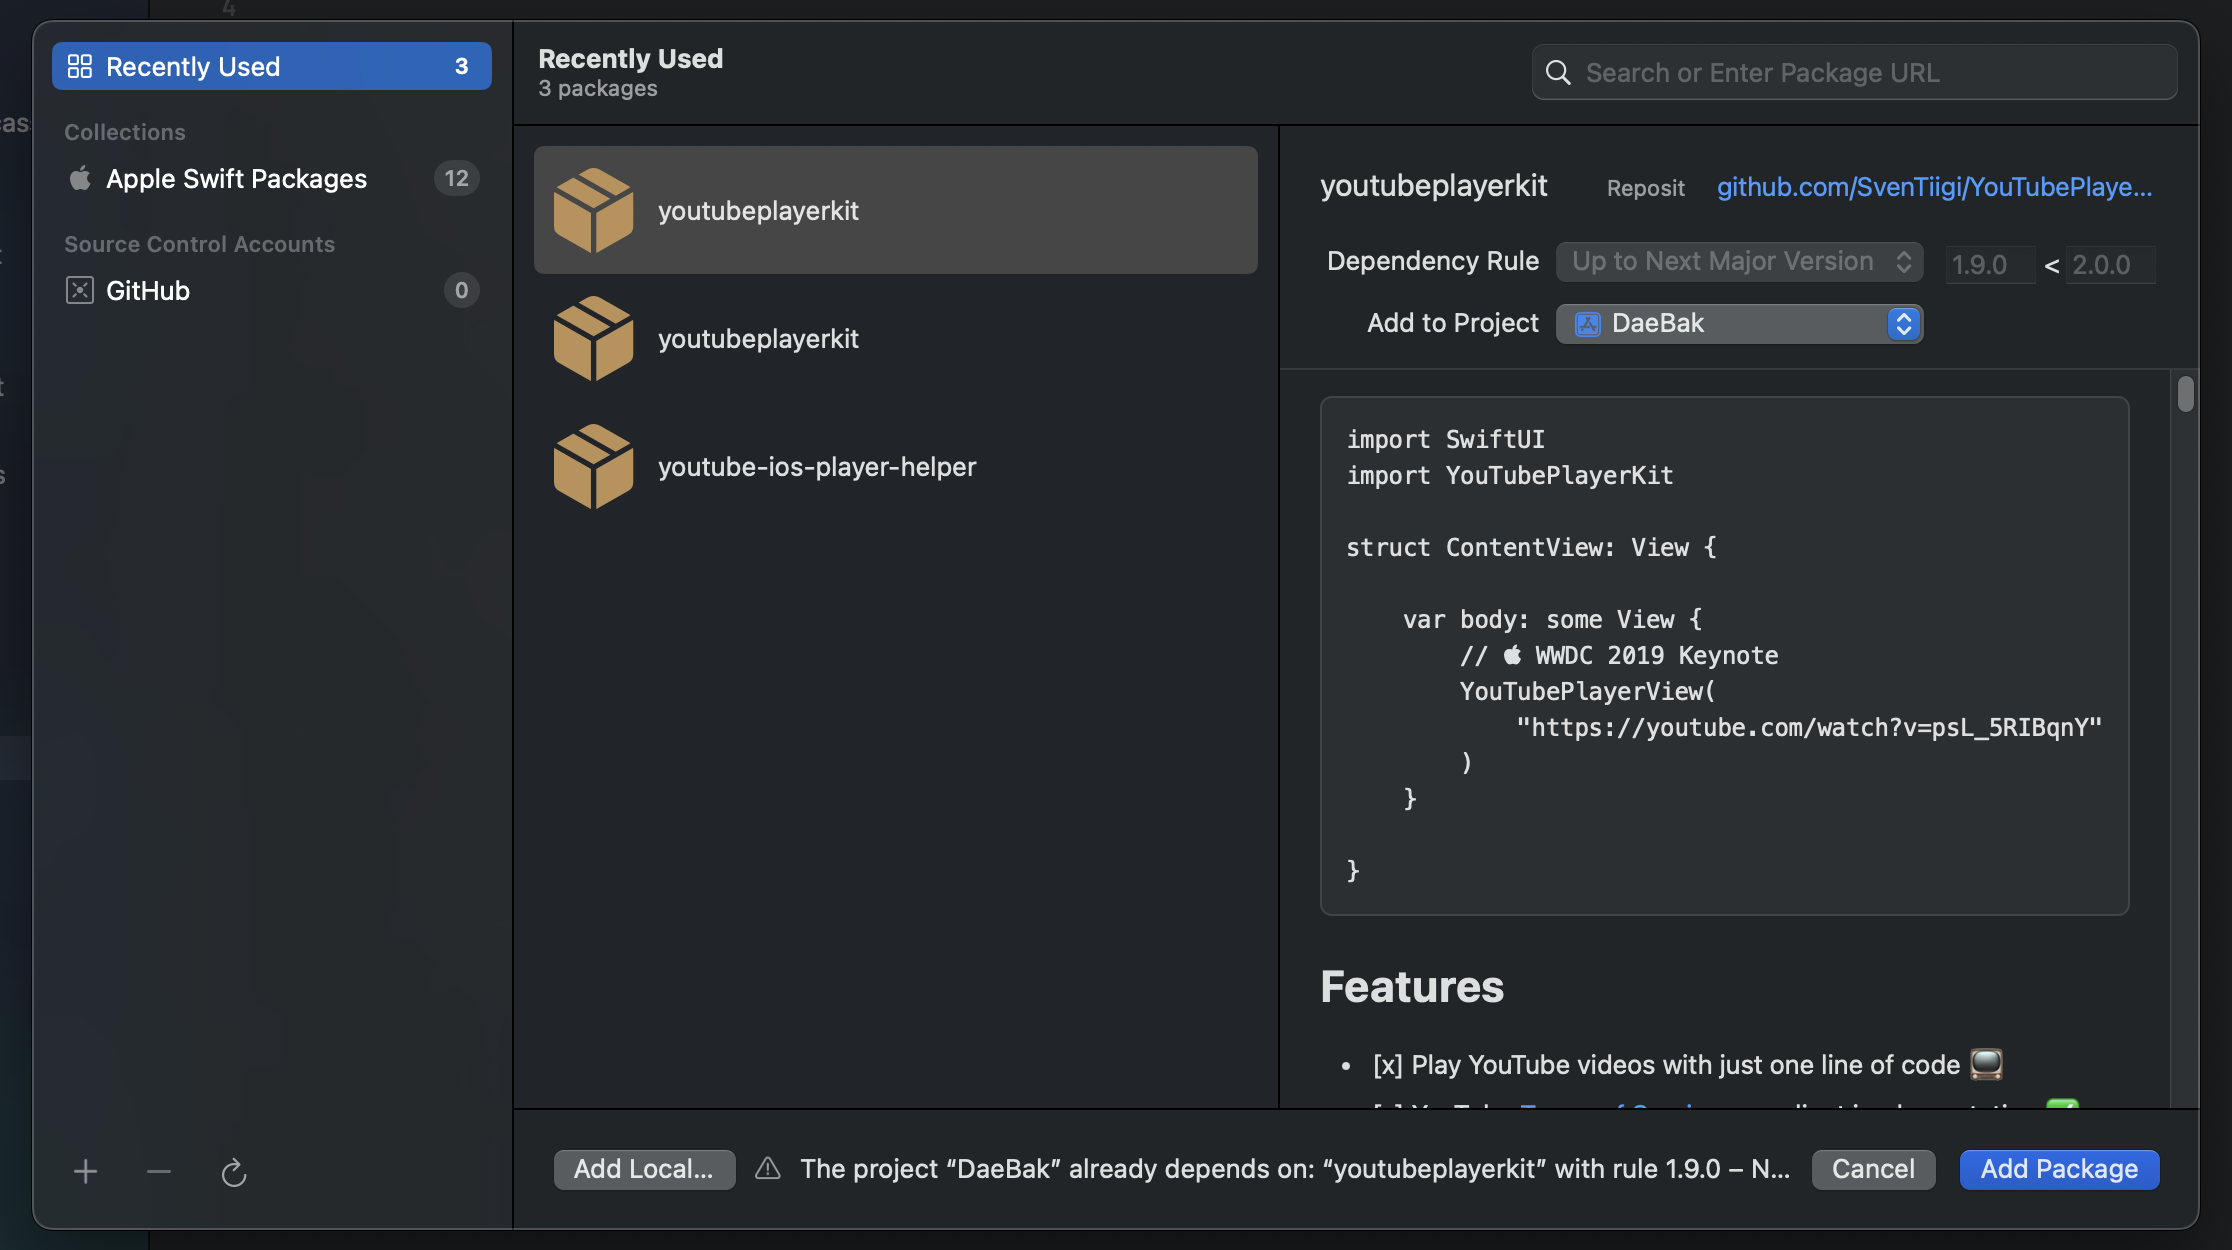
Task: Focus the Search or Enter Package URL field
Action: (x=1854, y=72)
